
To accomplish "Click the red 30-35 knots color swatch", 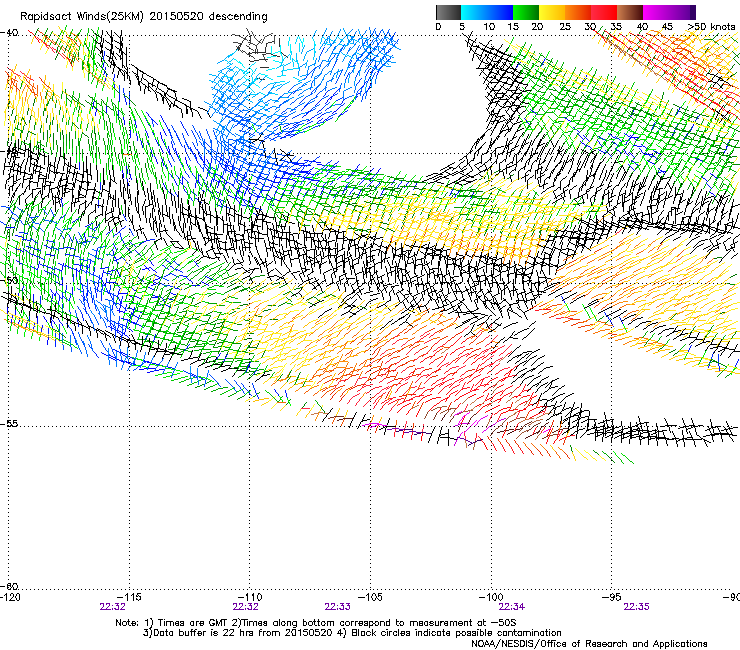I will click(x=604, y=12).
